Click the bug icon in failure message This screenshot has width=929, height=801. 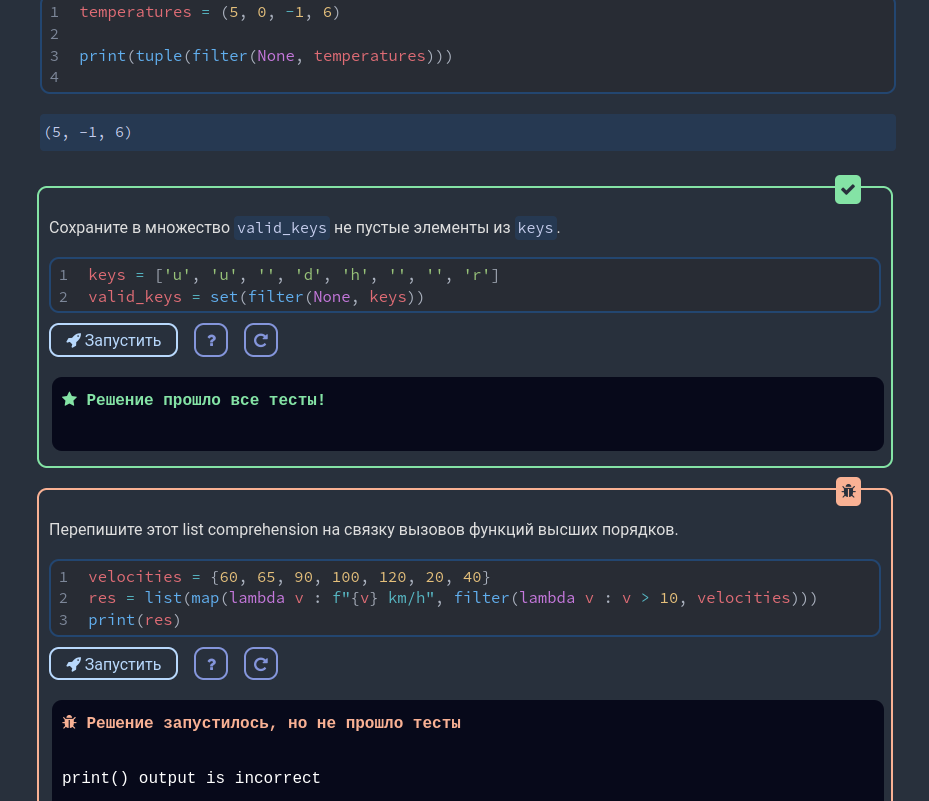69,722
